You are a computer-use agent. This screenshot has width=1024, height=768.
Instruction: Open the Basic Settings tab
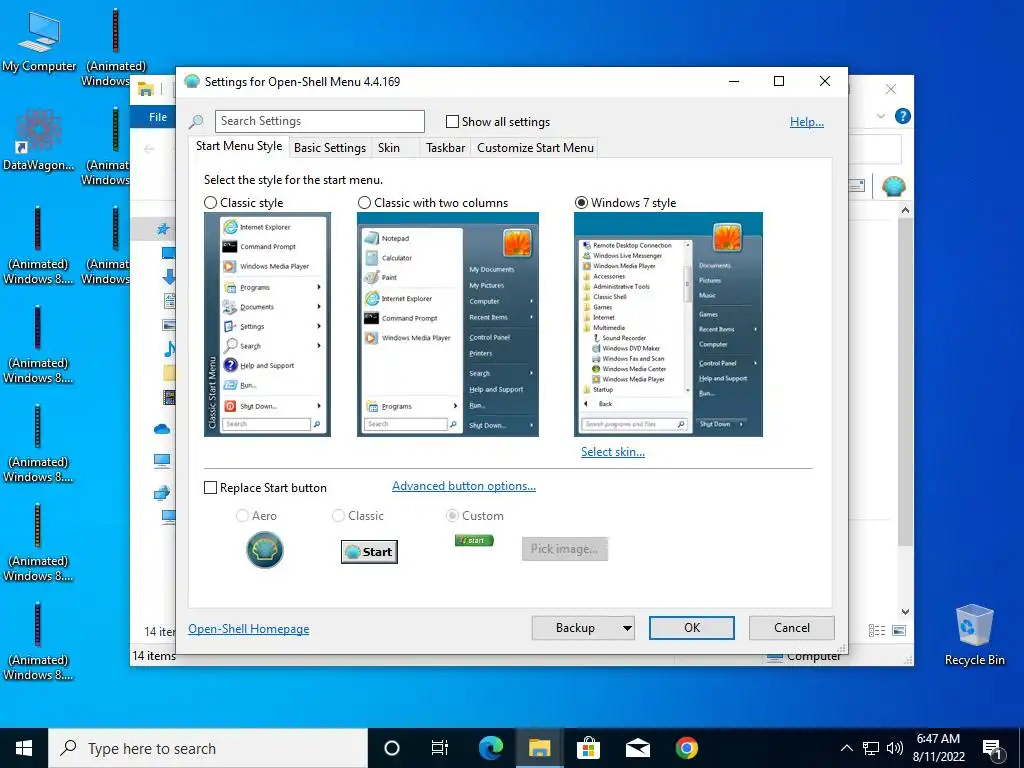[x=330, y=148]
